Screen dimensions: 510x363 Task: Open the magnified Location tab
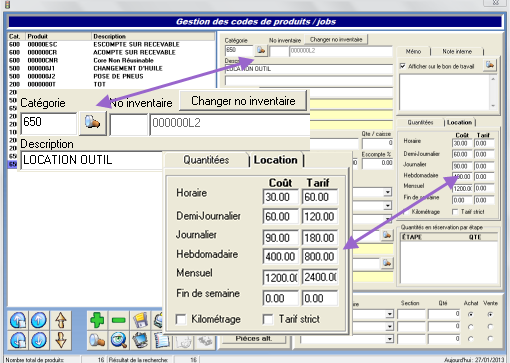pos(276,160)
